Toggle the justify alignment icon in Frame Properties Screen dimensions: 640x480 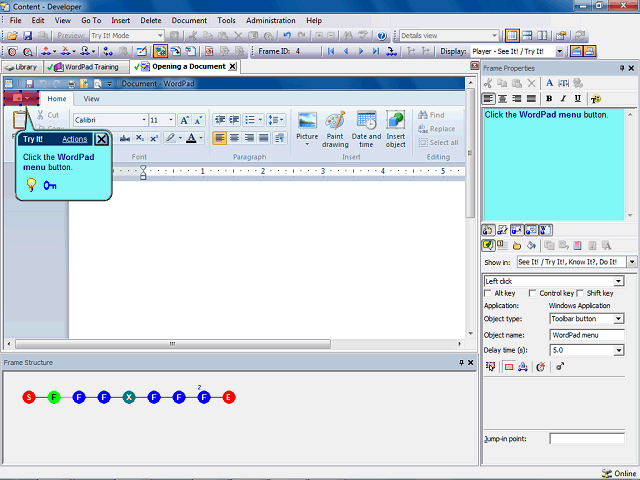click(x=531, y=99)
